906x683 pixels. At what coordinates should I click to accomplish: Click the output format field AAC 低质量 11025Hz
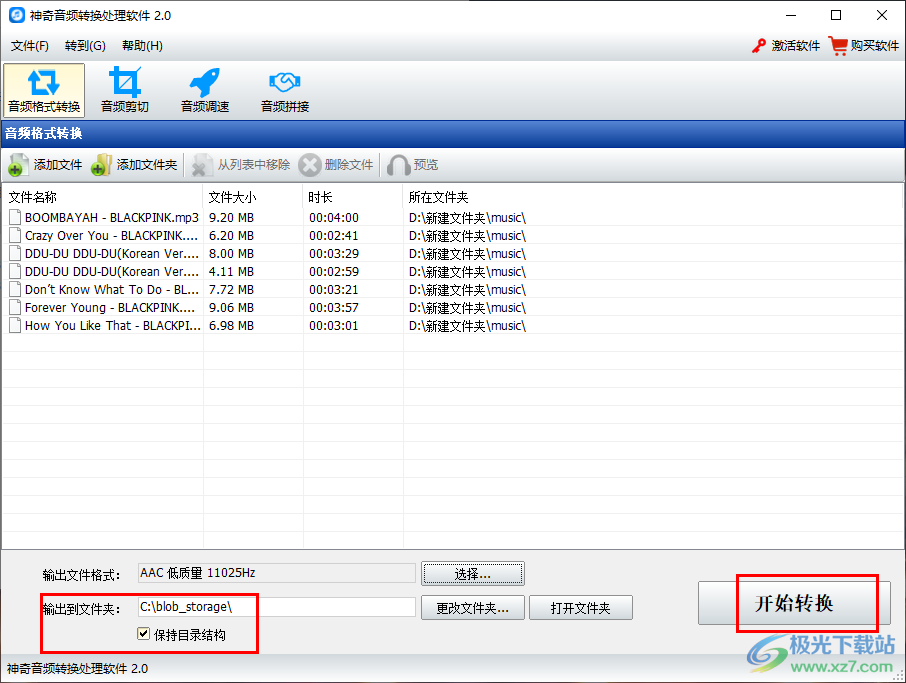pyautogui.click(x=277, y=573)
